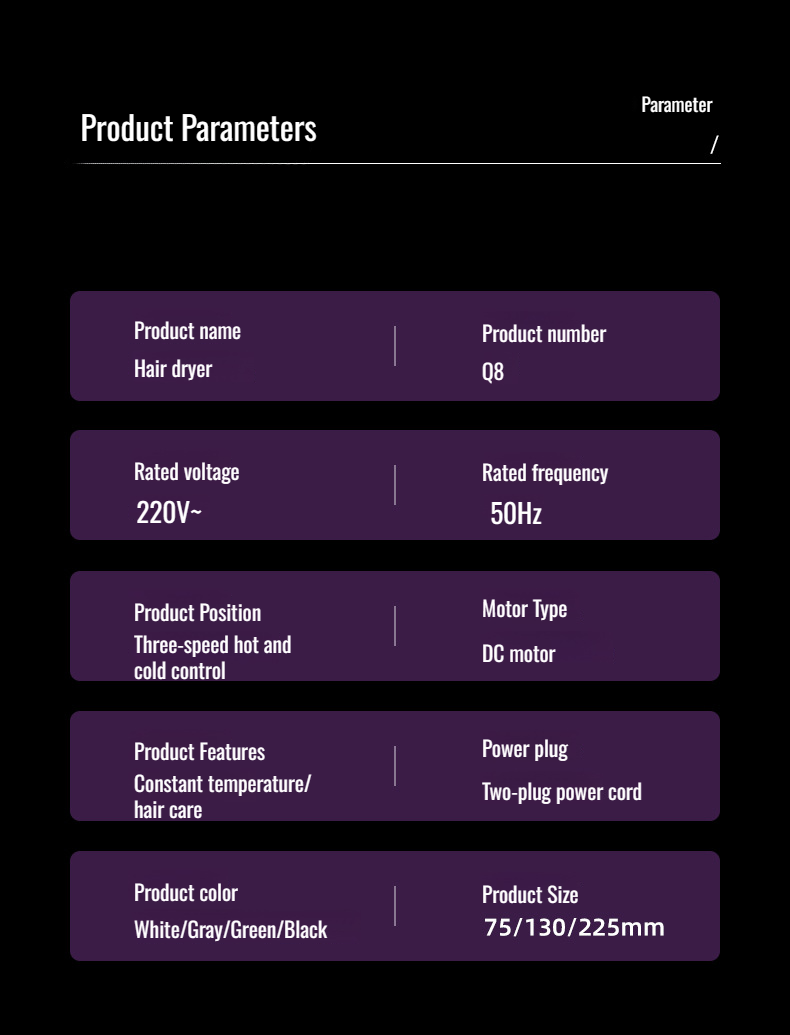The height and width of the screenshot is (1035, 790).
Task: Click the Two-plug power cord value
Action: pyautogui.click(x=561, y=792)
